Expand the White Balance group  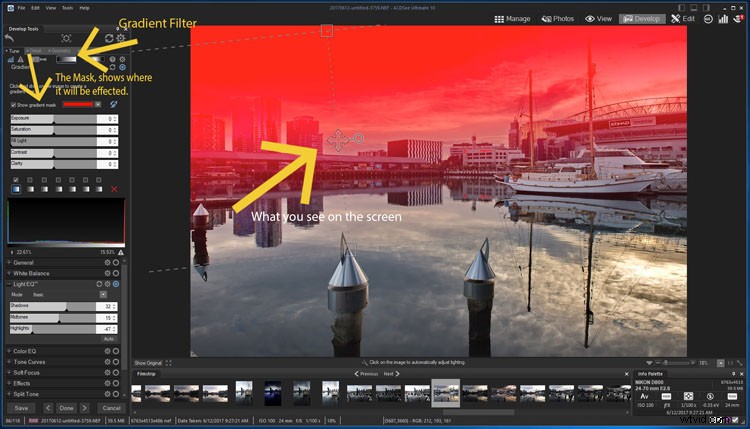point(9,273)
